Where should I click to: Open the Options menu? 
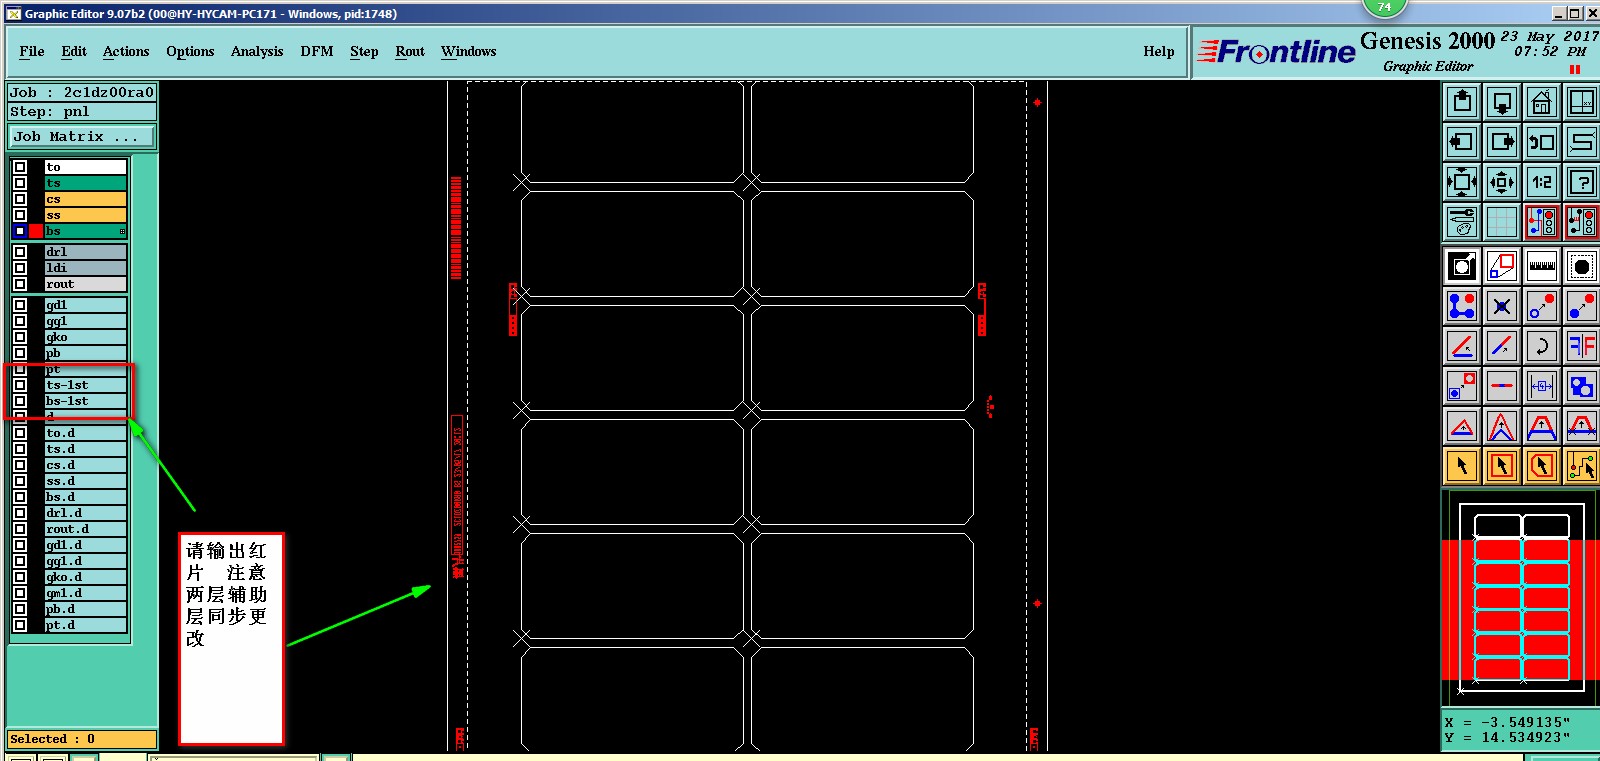(190, 52)
